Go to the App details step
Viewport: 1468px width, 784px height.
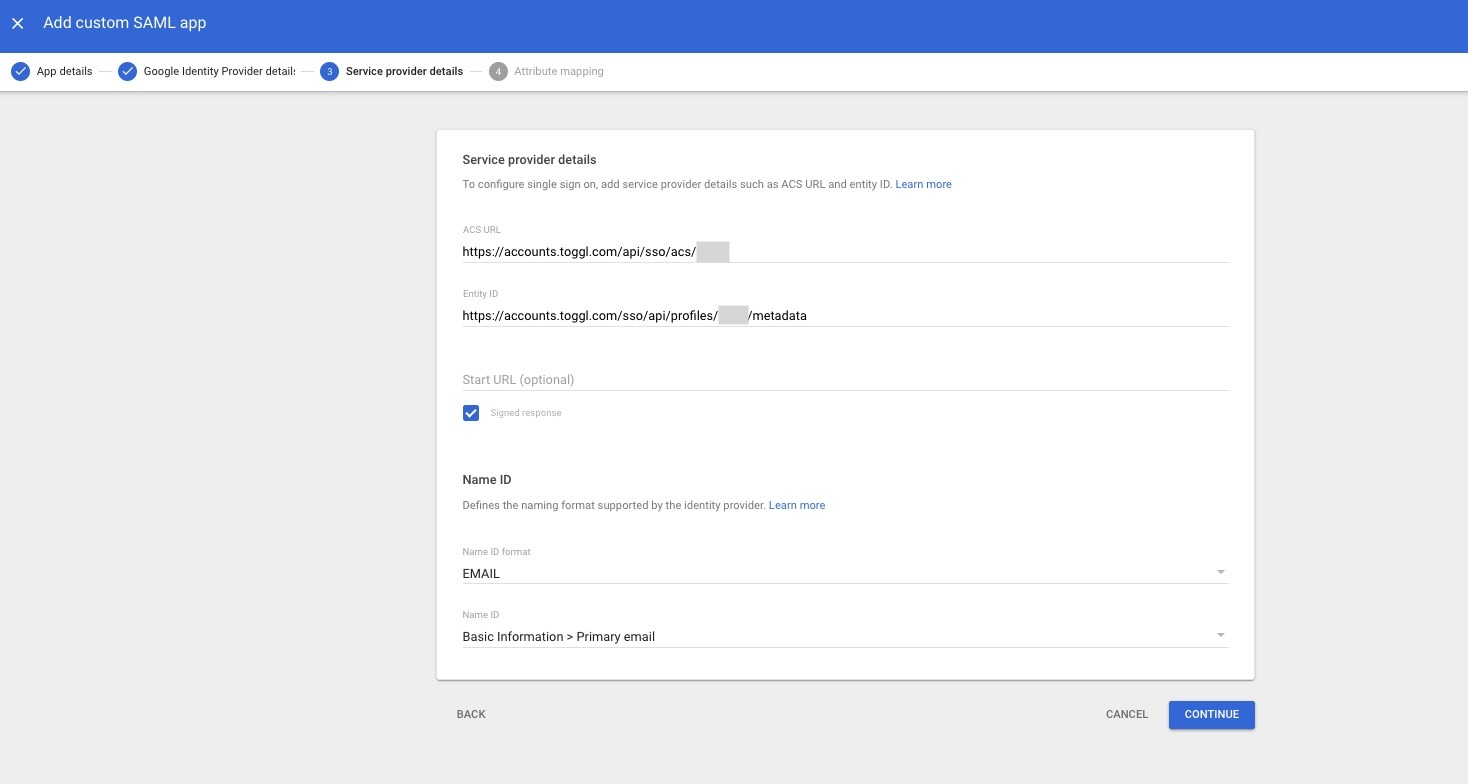[64, 71]
